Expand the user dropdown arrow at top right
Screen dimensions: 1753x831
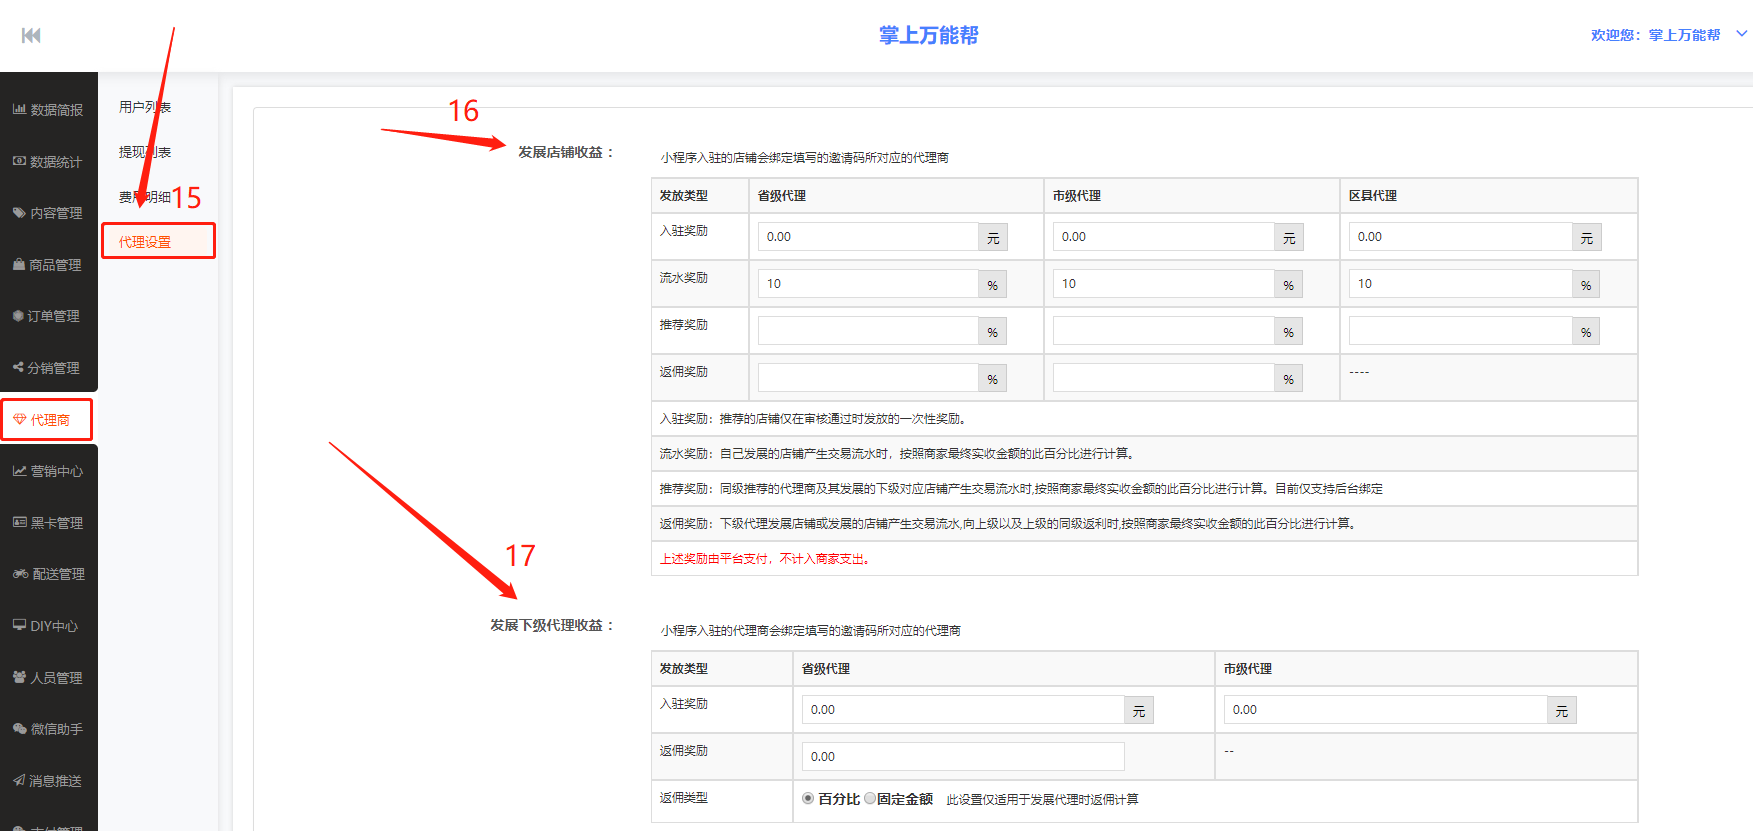(1741, 34)
